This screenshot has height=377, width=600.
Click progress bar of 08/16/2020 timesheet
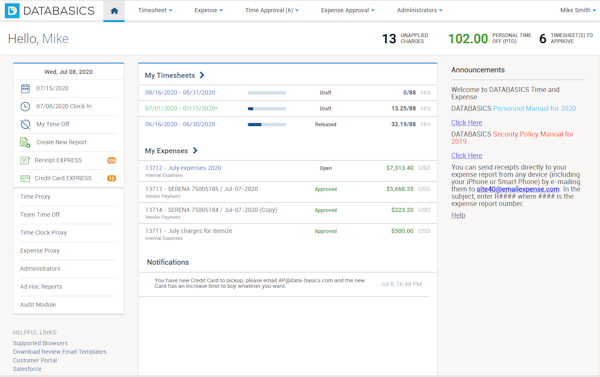(267, 93)
